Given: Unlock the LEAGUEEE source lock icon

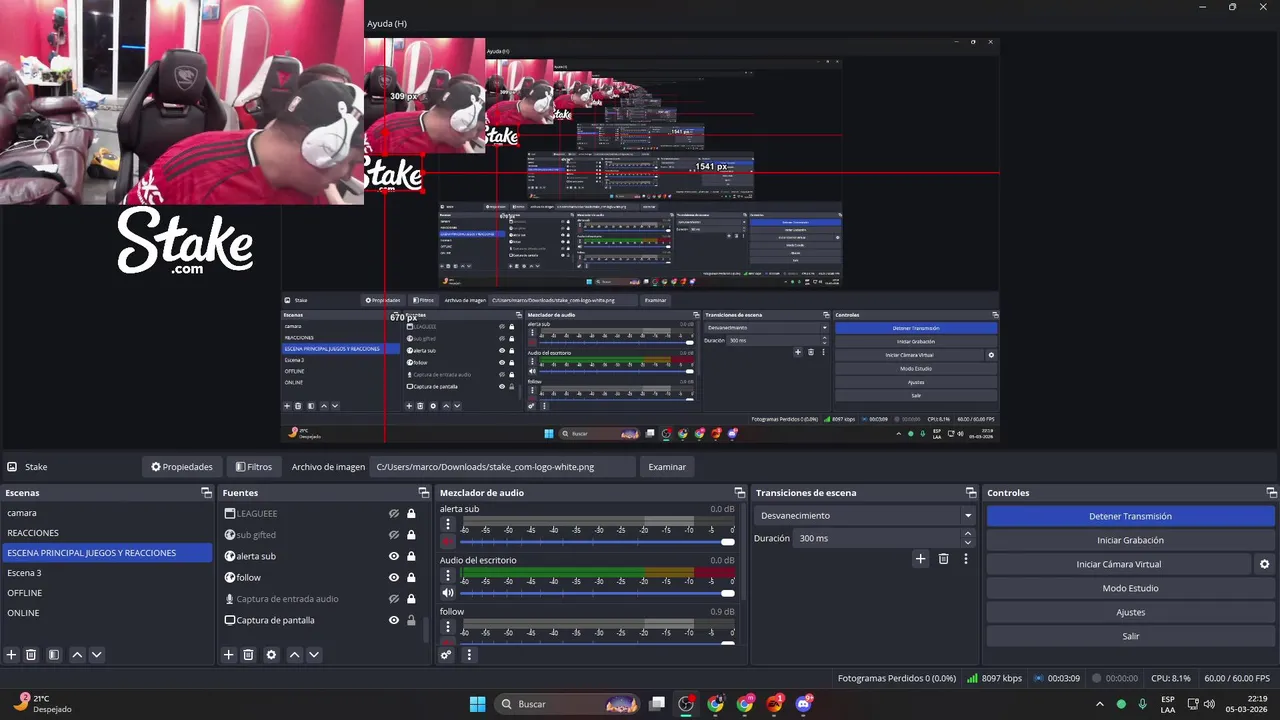Looking at the screenshot, I should (411, 513).
